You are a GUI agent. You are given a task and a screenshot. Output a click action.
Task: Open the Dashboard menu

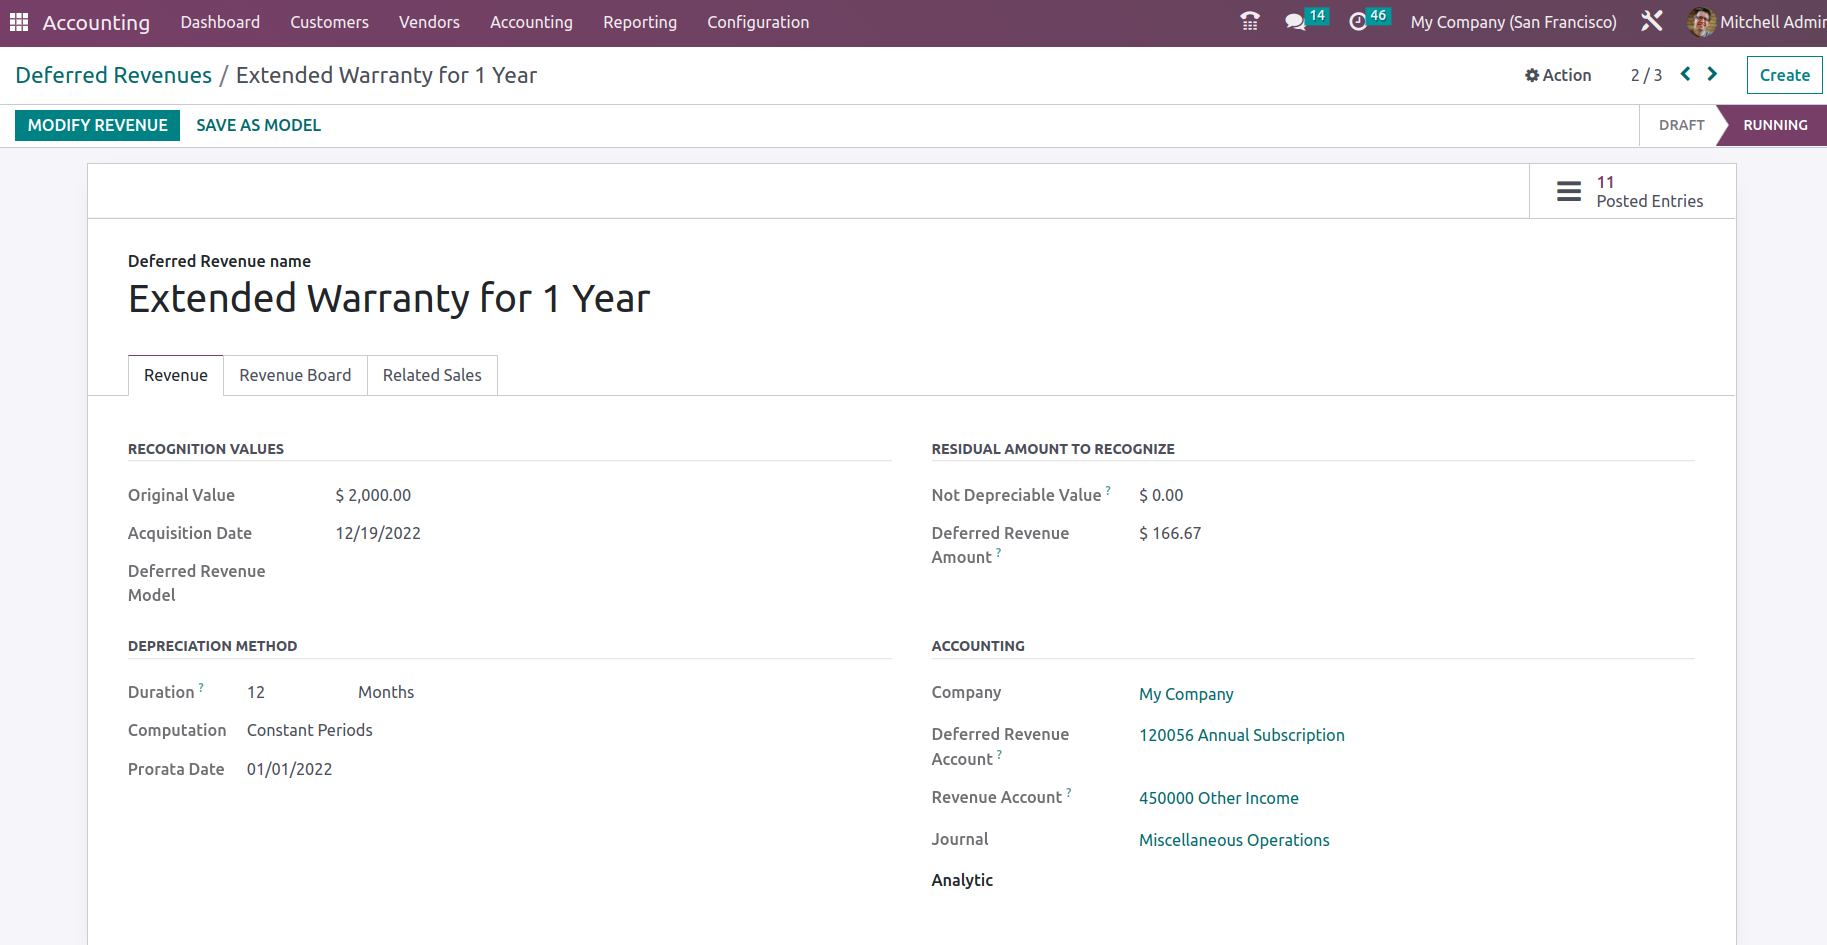point(220,22)
